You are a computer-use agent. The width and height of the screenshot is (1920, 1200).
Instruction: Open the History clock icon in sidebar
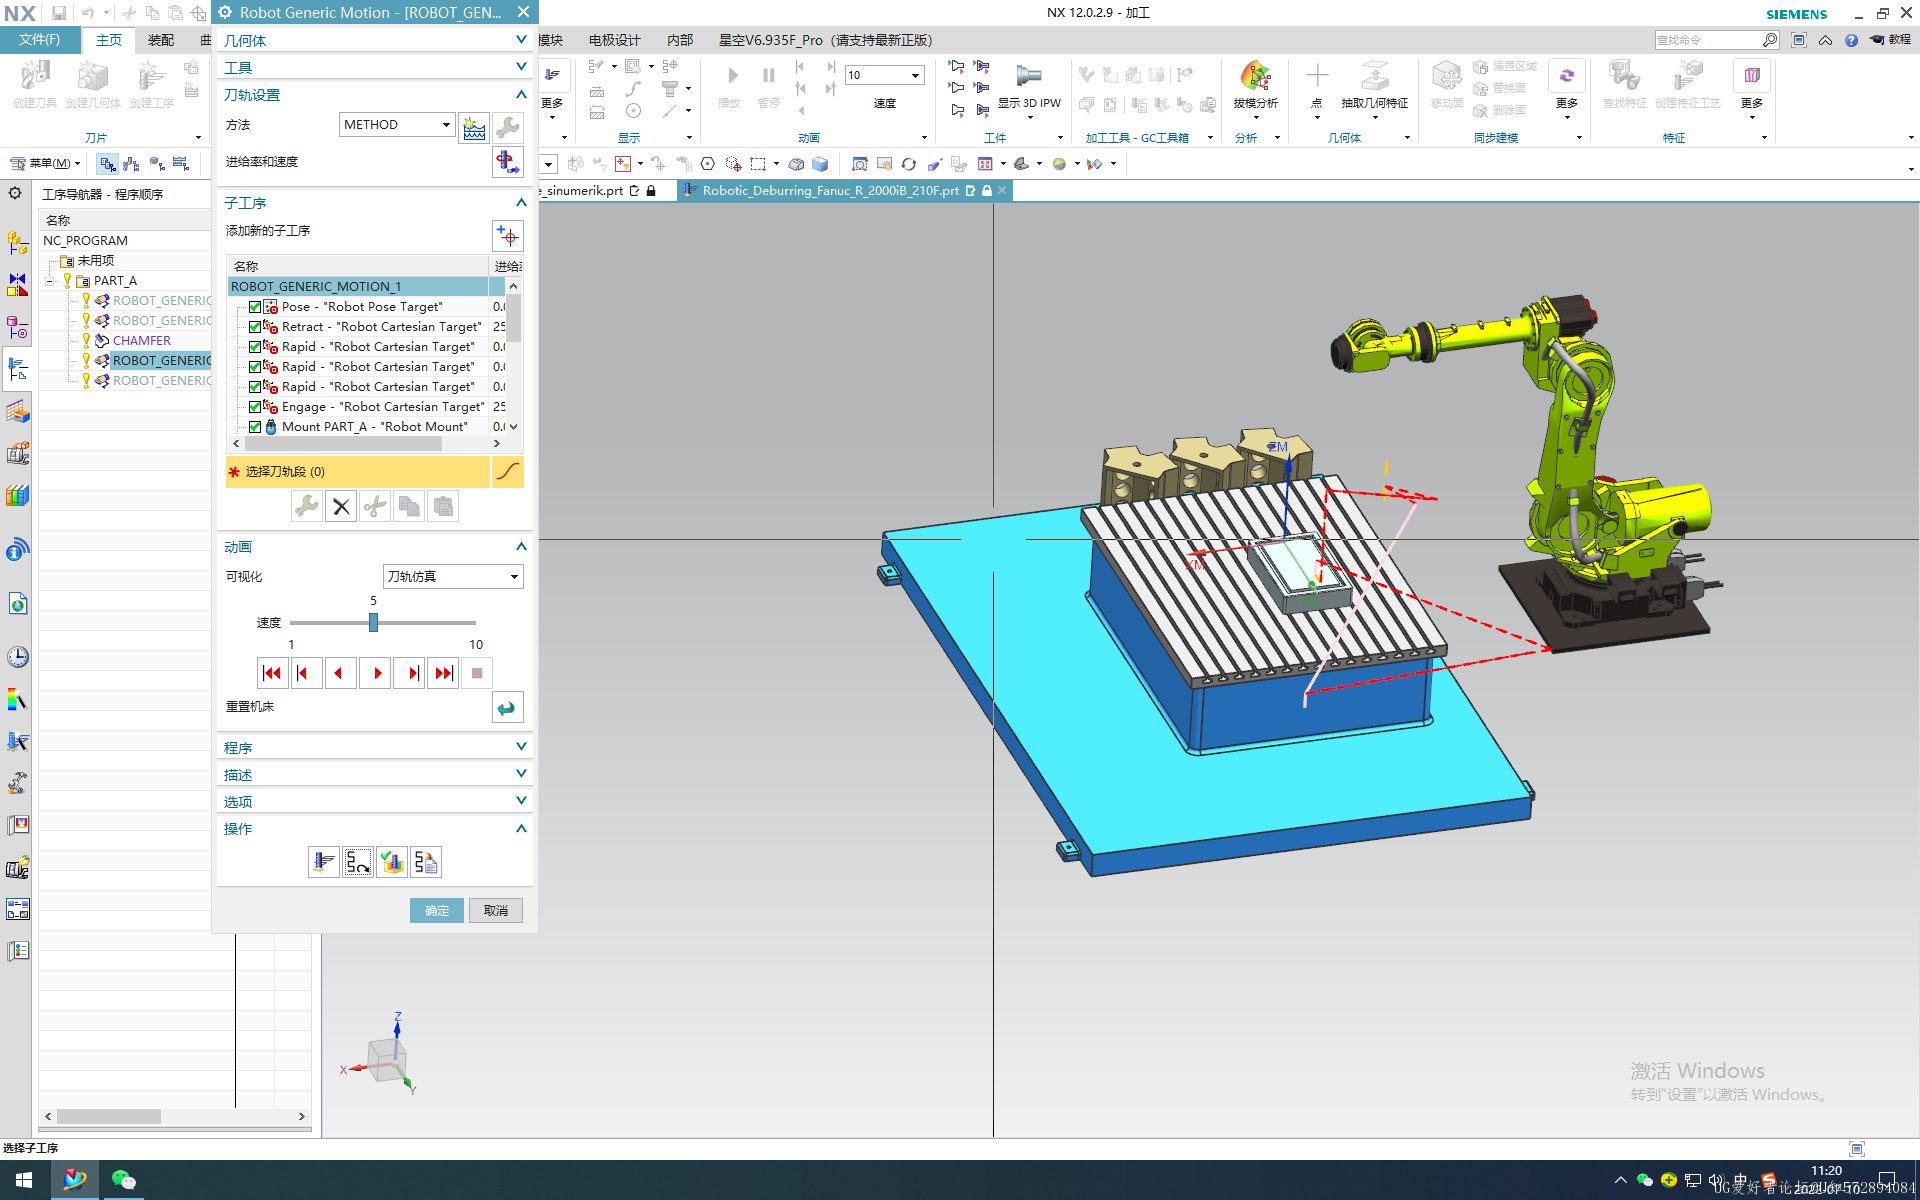click(x=18, y=657)
